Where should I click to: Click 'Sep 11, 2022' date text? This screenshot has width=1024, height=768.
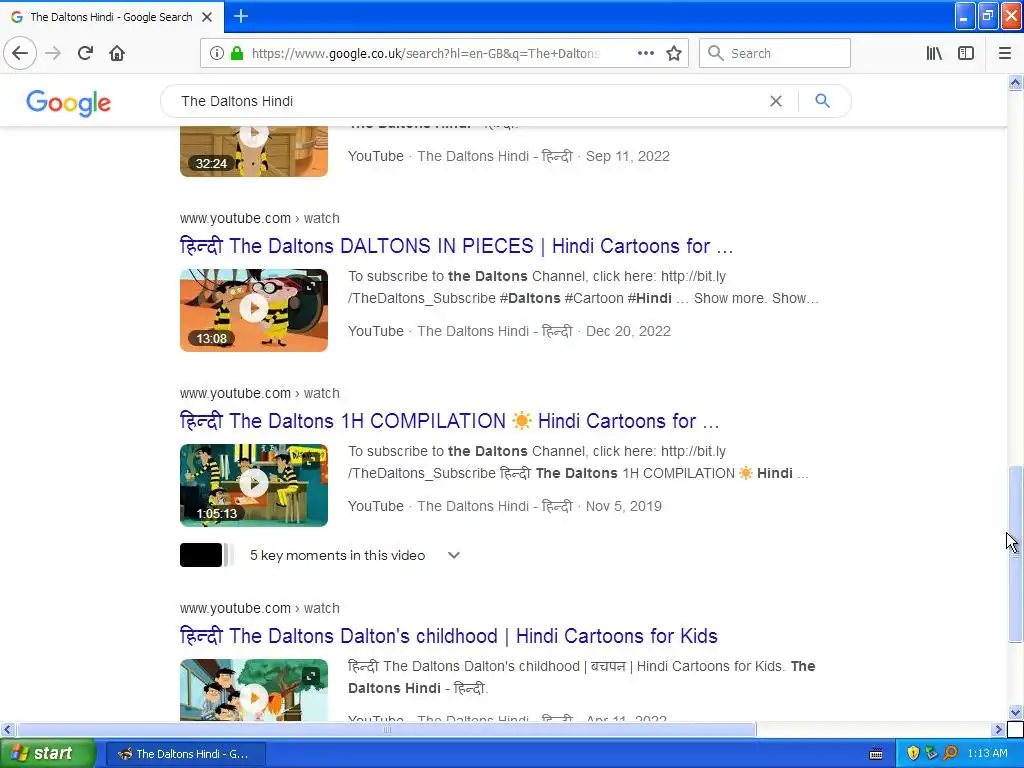tap(628, 156)
